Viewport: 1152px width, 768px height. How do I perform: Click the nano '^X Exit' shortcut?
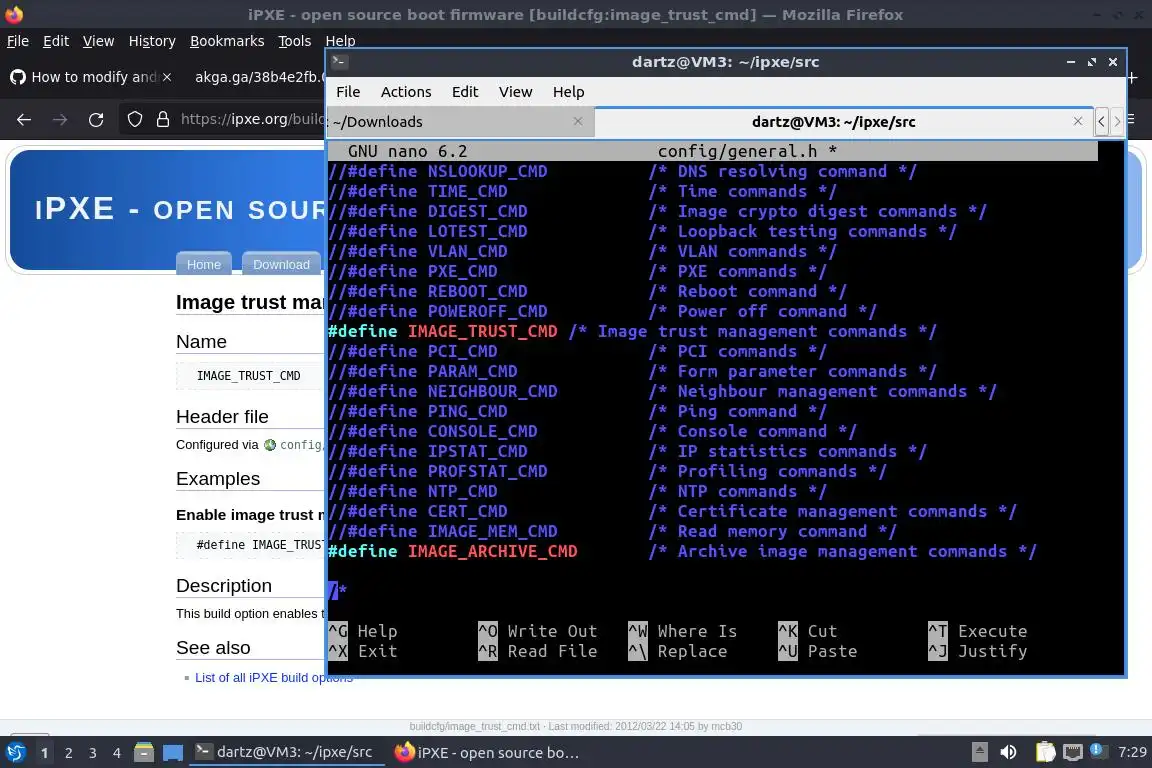pyautogui.click(x=362, y=651)
